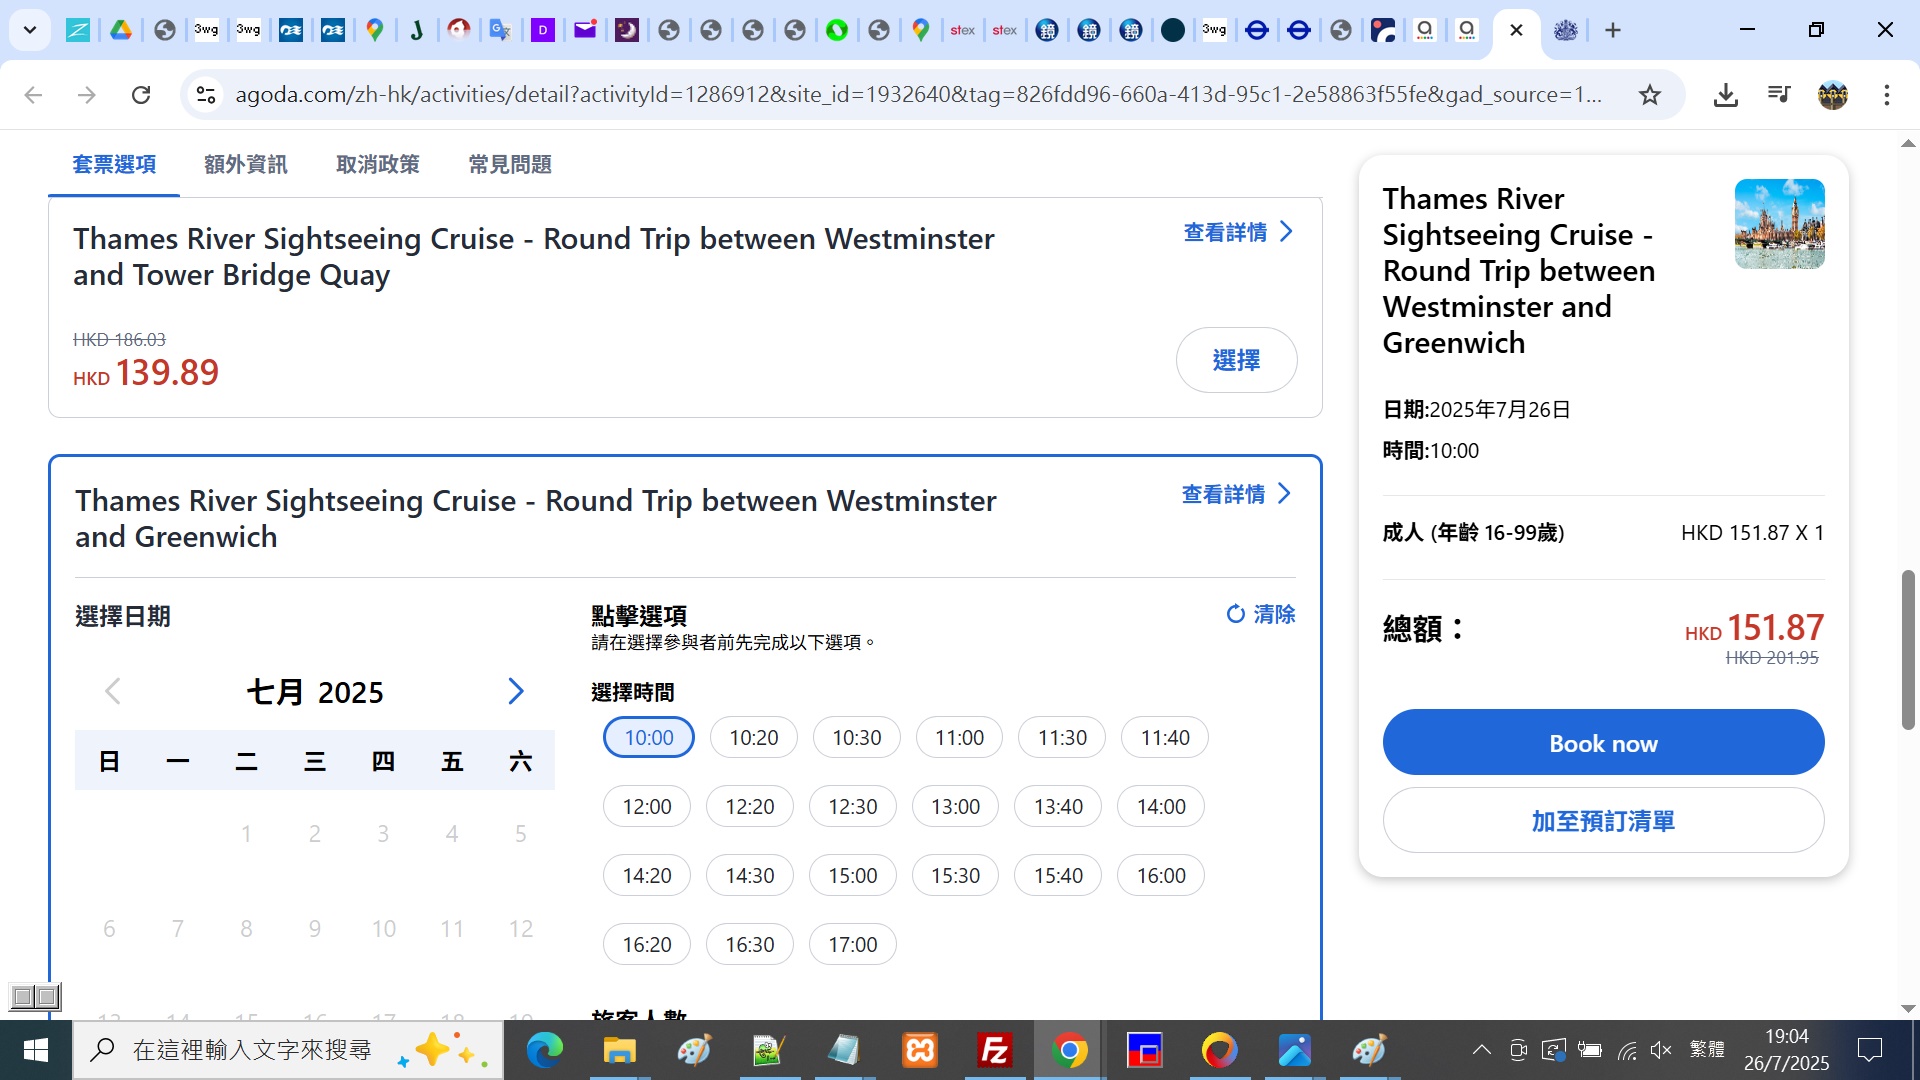1920x1080 pixels.
Task: Select the 10:20 time slot
Action: point(753,738)
